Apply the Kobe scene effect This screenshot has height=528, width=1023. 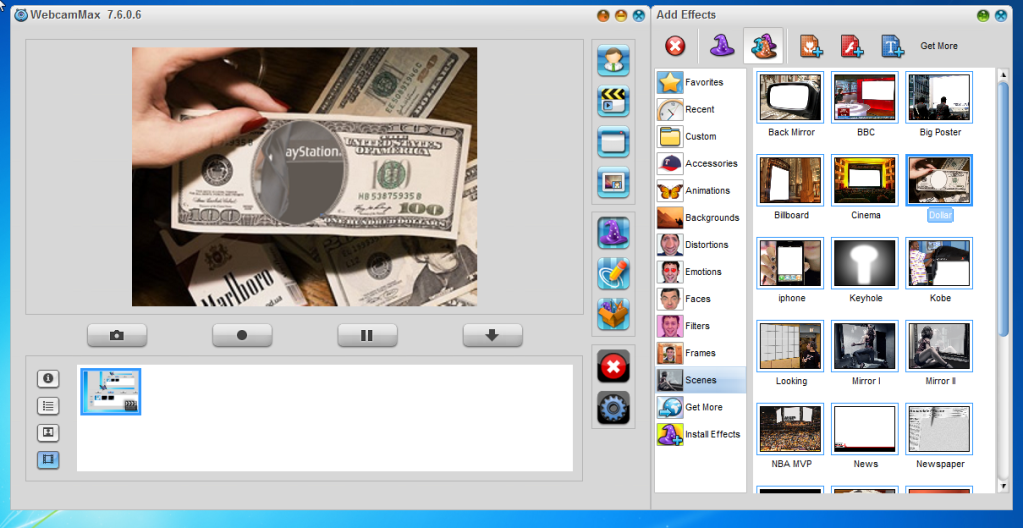click(x=939, y=263)
